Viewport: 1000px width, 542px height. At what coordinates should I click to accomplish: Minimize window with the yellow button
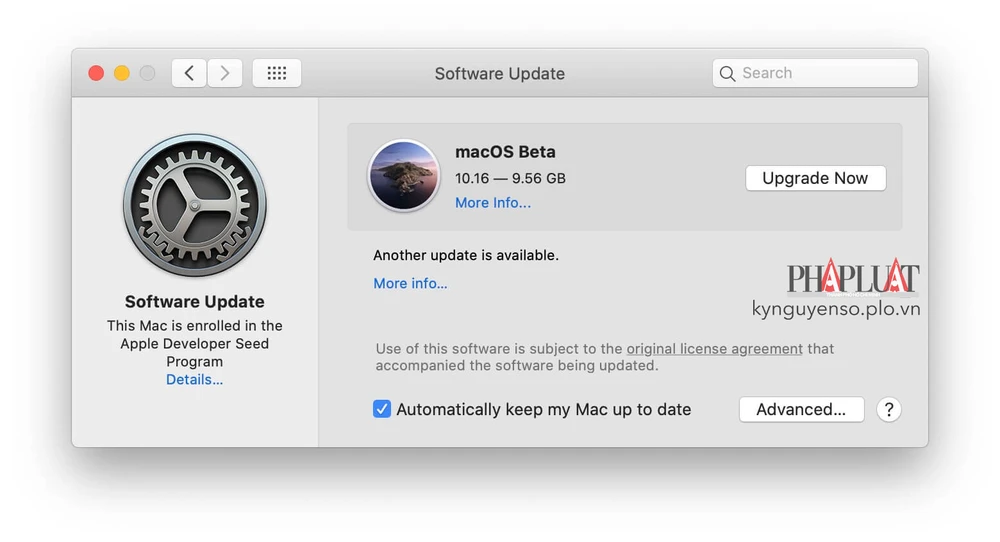122,73
